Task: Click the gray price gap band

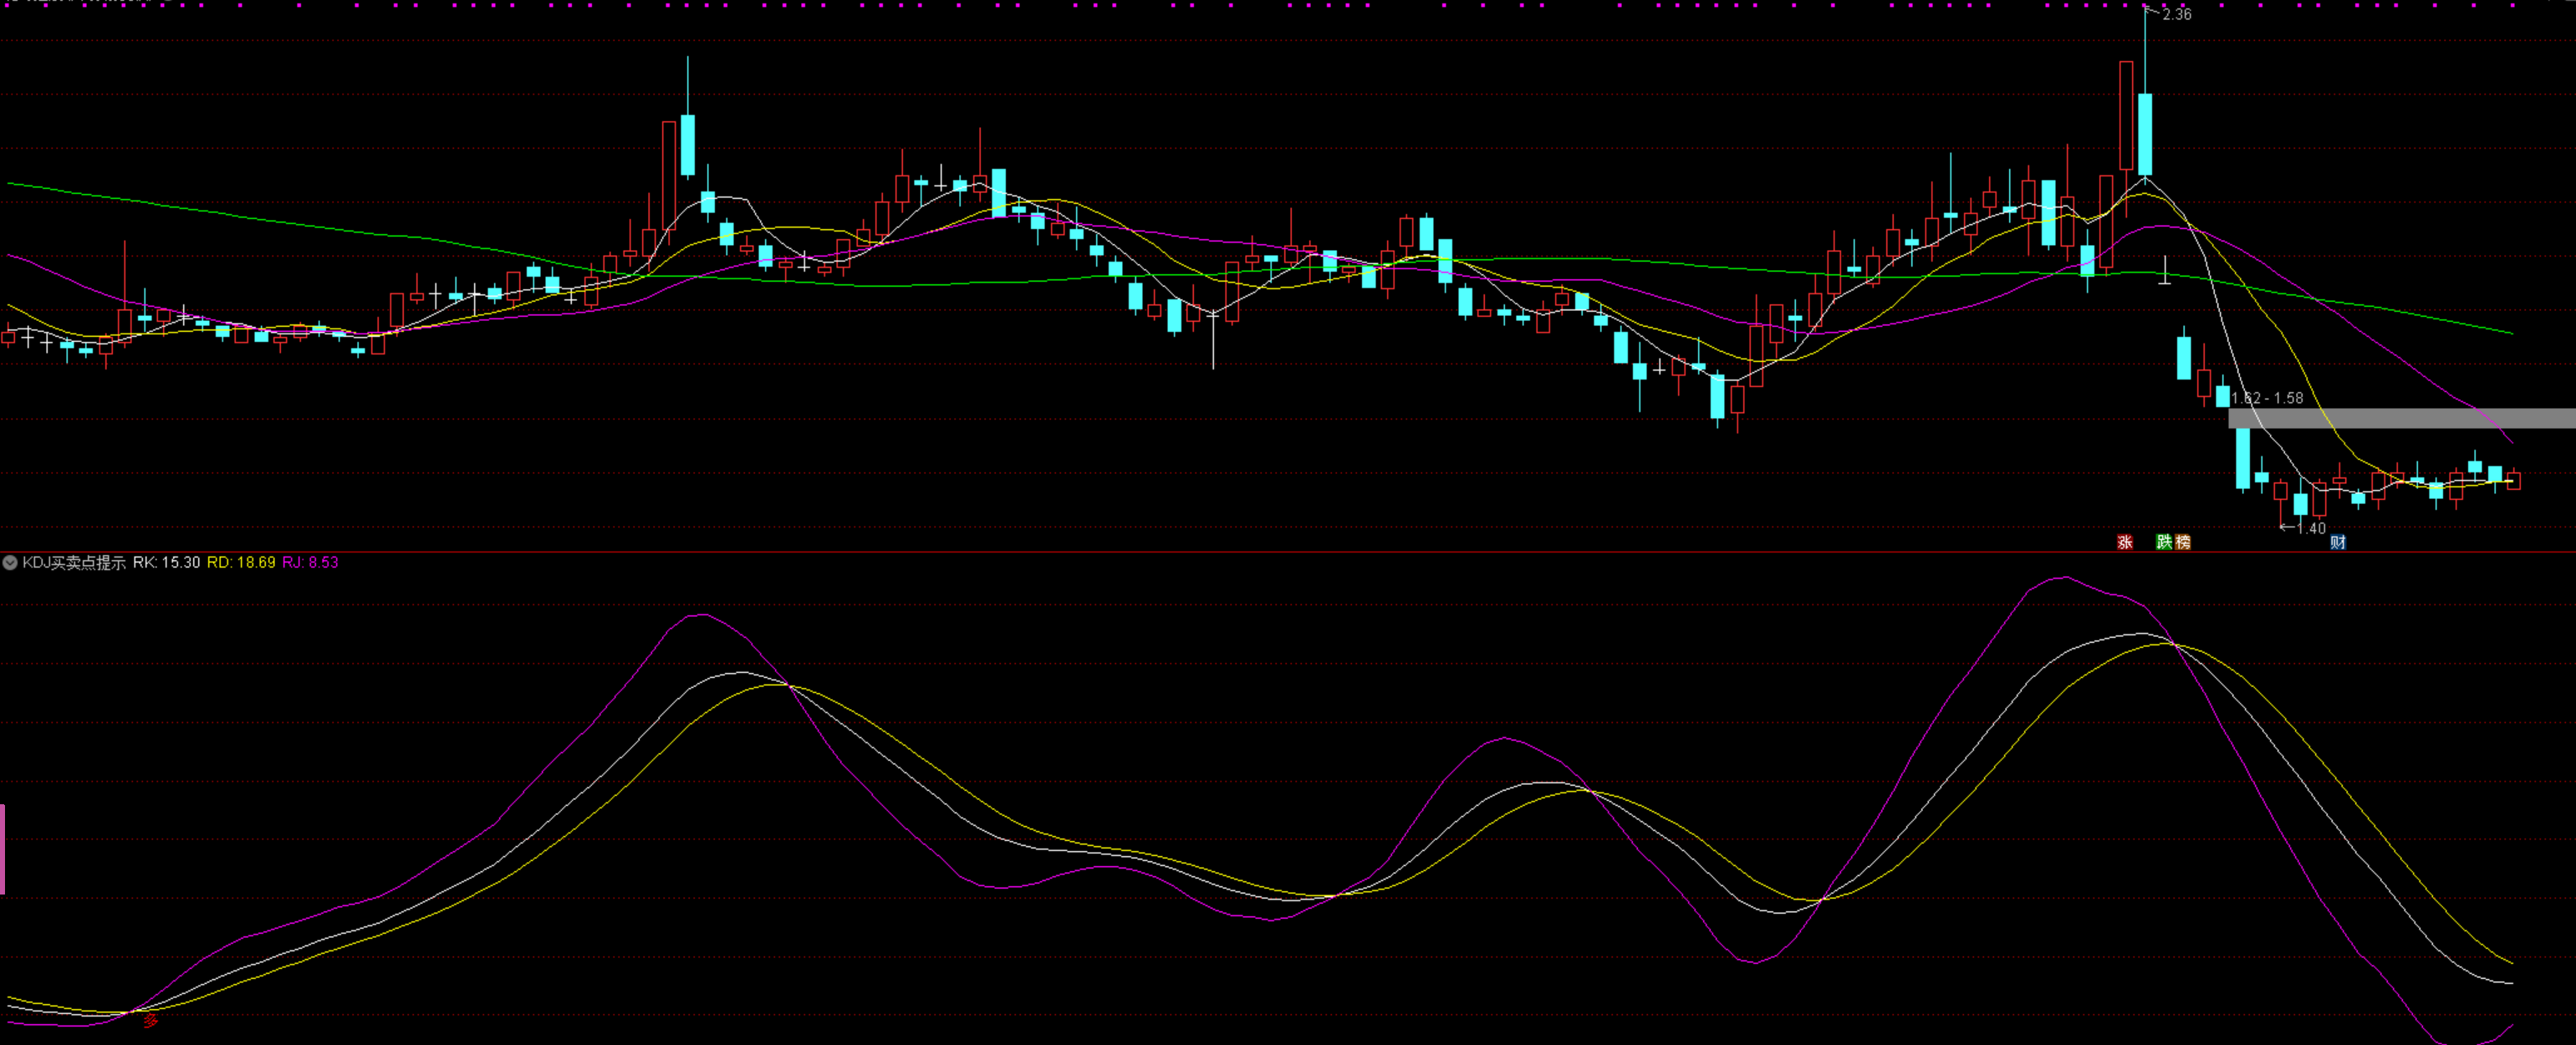Action: [x=2402, y=418]
